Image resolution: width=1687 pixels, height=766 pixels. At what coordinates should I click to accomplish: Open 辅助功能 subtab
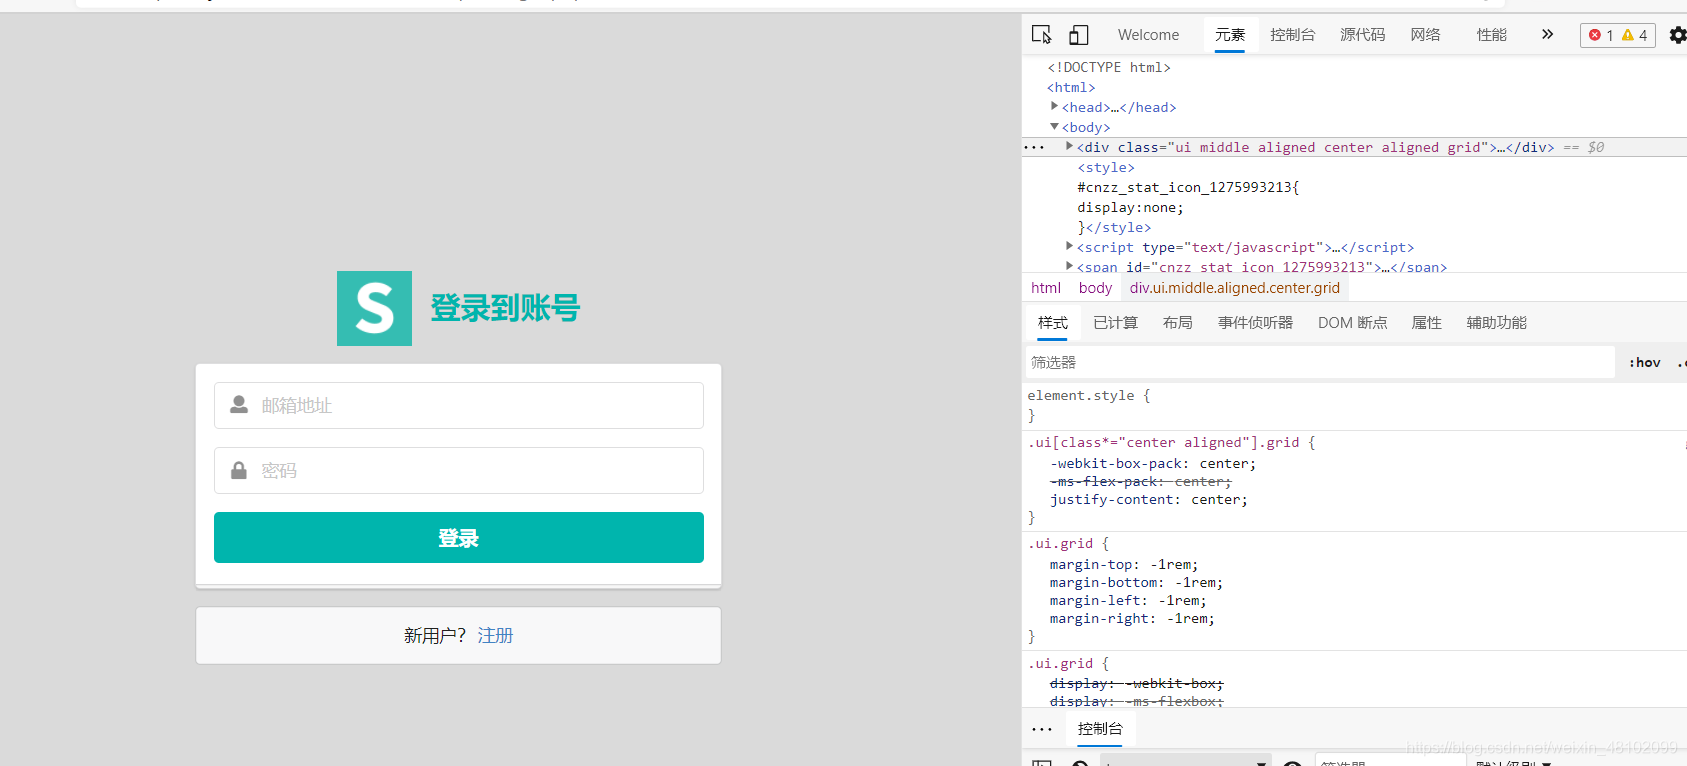(1496, 323)
